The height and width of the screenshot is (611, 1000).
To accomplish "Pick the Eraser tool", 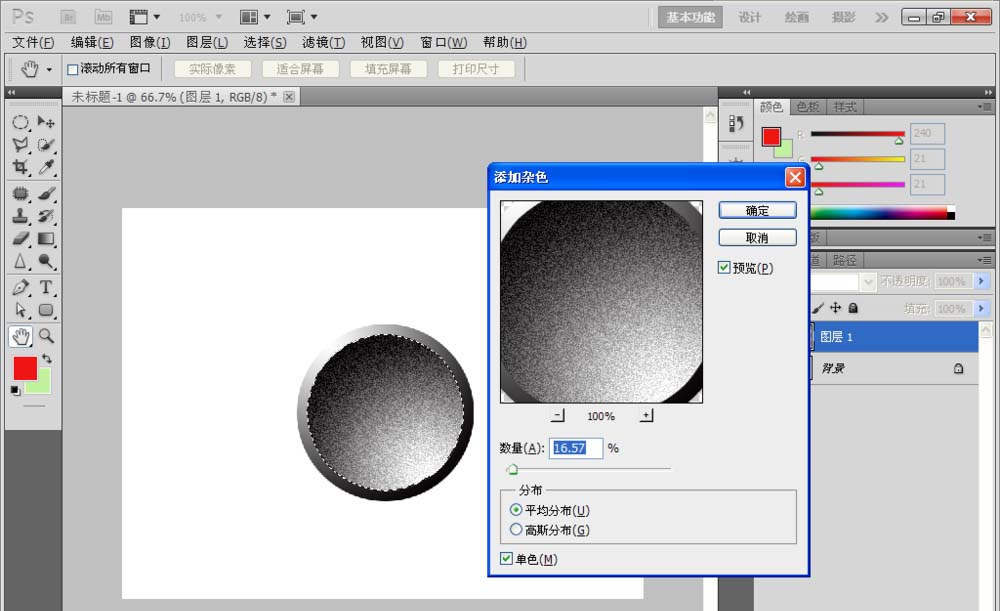I will (20, 239).
